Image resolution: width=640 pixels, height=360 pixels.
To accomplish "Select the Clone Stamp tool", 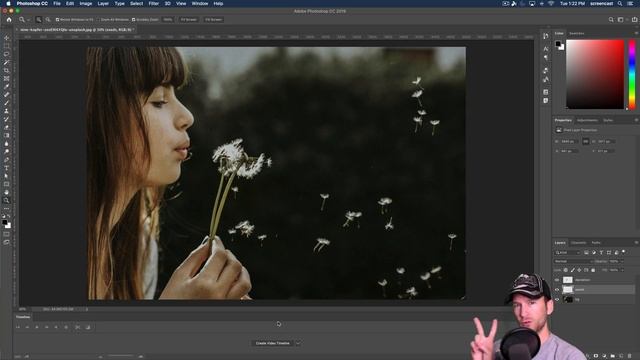I will click(x=7, y=111).
